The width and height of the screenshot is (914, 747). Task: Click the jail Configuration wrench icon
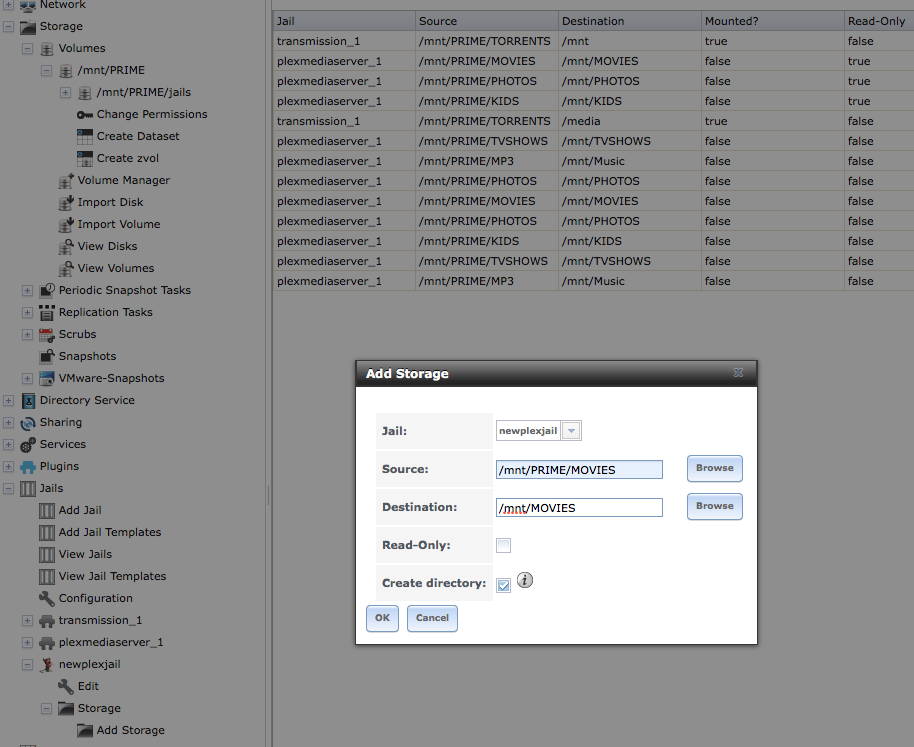[47, 598]
